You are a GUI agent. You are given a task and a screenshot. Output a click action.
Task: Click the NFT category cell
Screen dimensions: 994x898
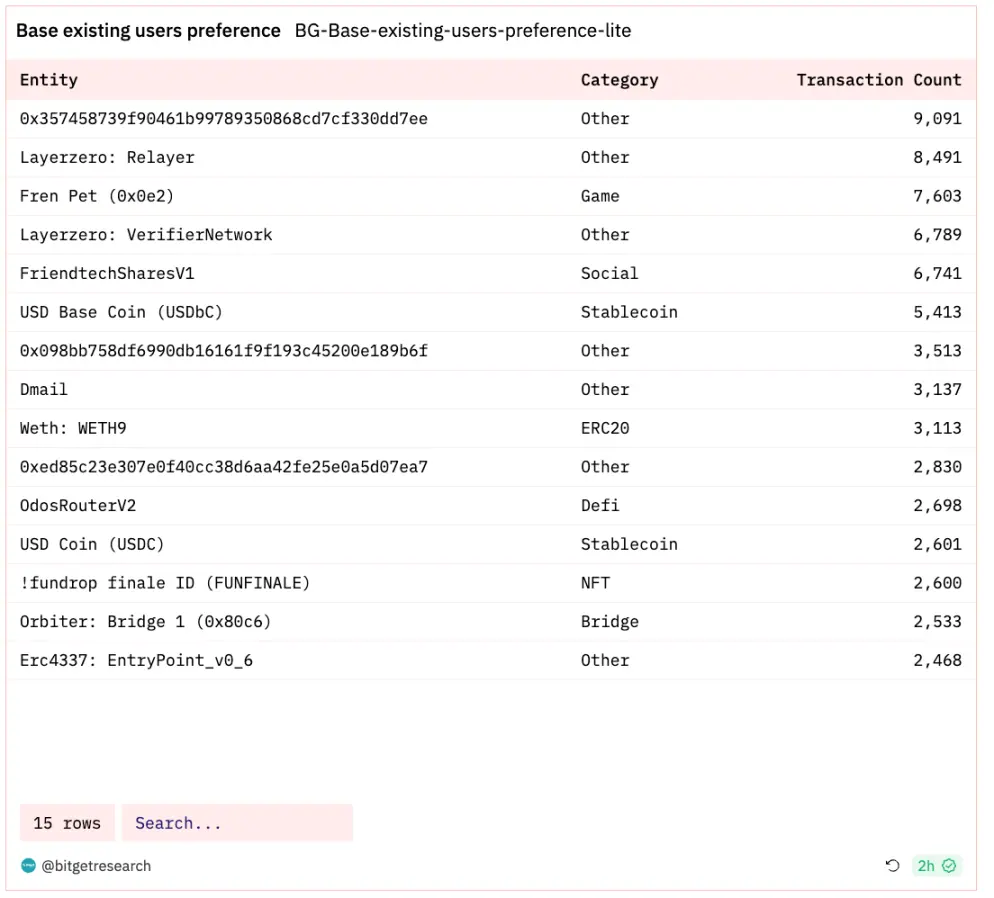coord(595,582)
